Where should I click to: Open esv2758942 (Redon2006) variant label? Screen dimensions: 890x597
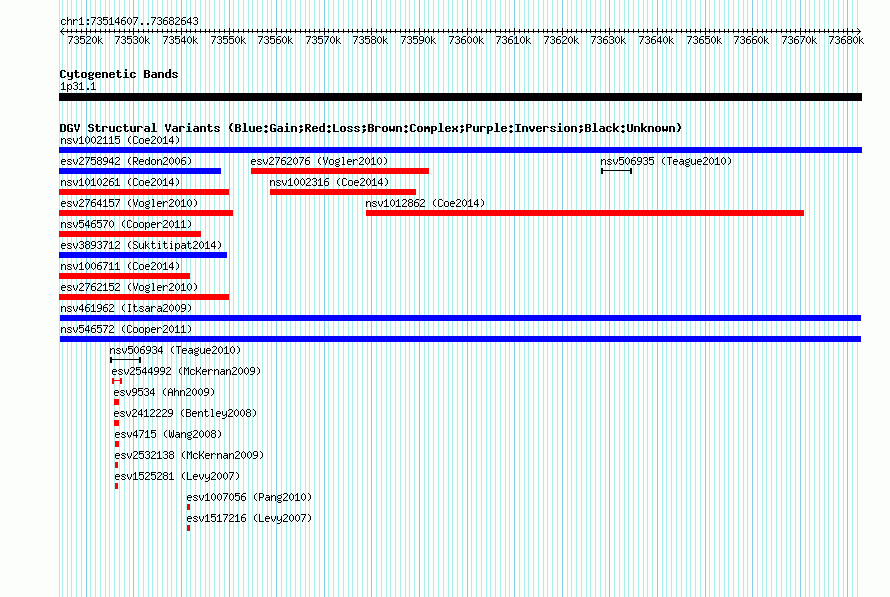(x=126, y=161)
